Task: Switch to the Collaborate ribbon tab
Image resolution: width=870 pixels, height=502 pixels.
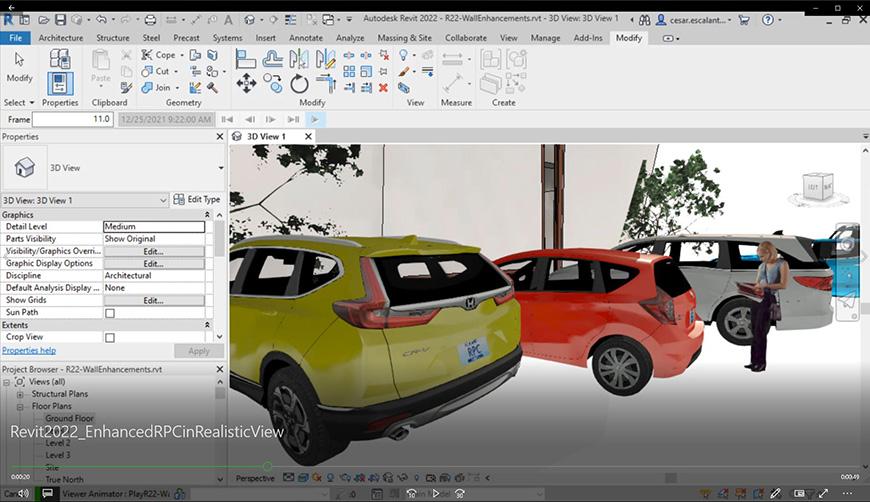Action: (466, 38)
